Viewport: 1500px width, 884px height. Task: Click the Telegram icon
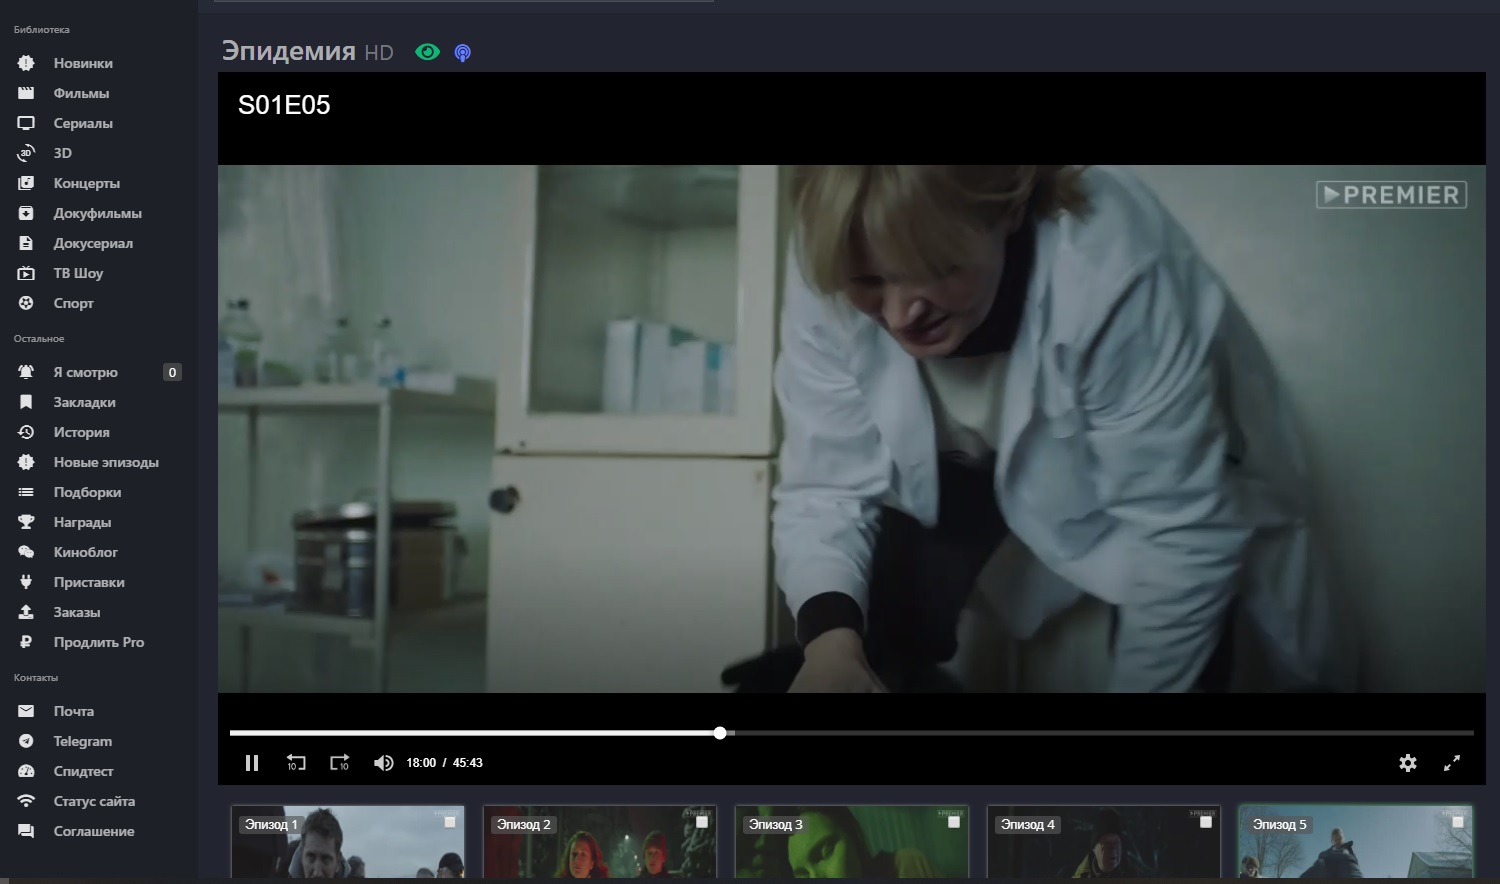26,741
